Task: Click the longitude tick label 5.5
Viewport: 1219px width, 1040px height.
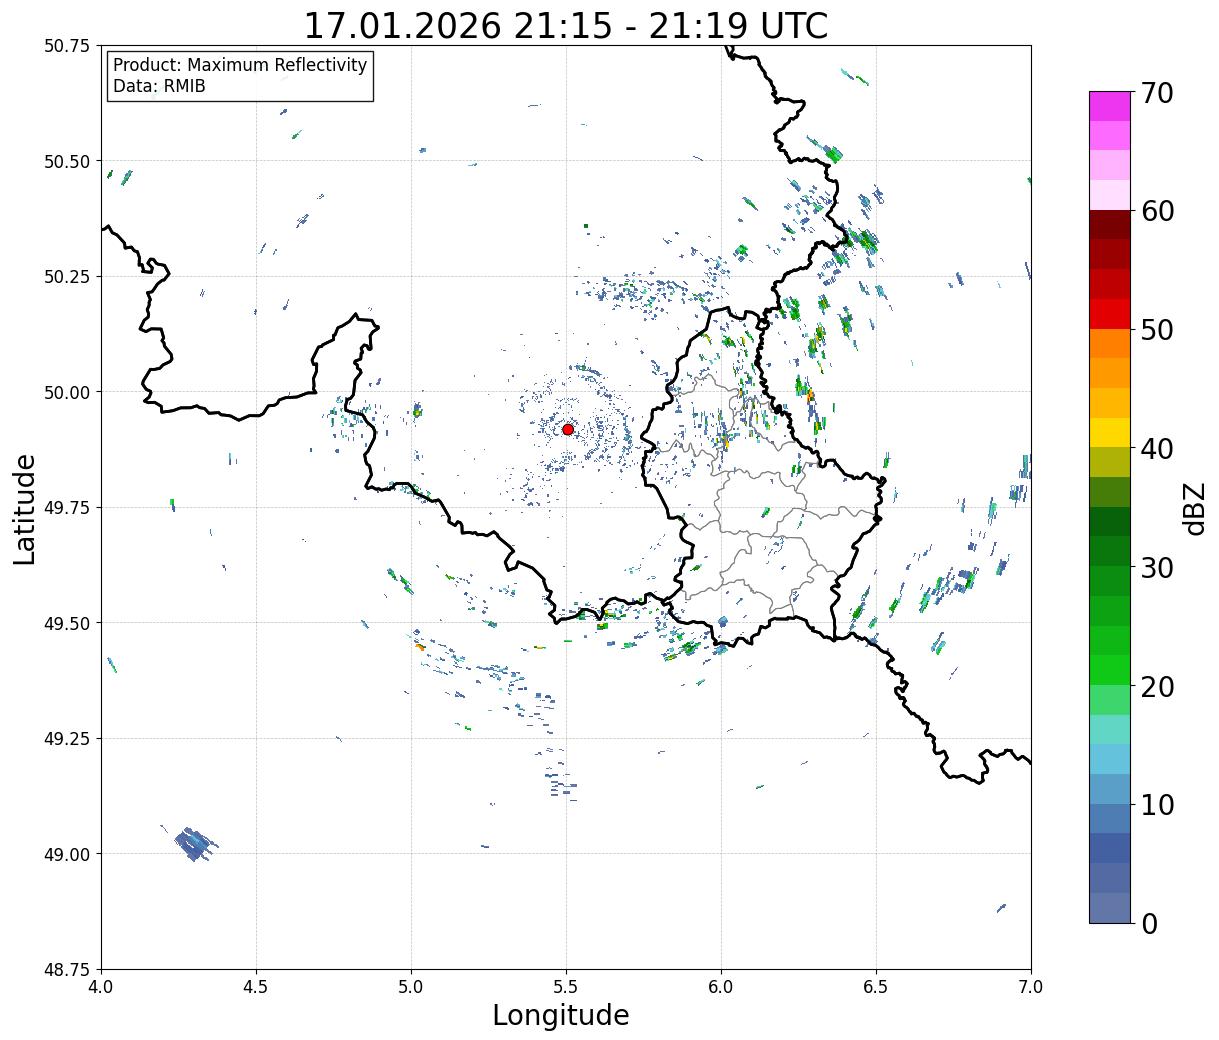Action: [x=566, y=987]
